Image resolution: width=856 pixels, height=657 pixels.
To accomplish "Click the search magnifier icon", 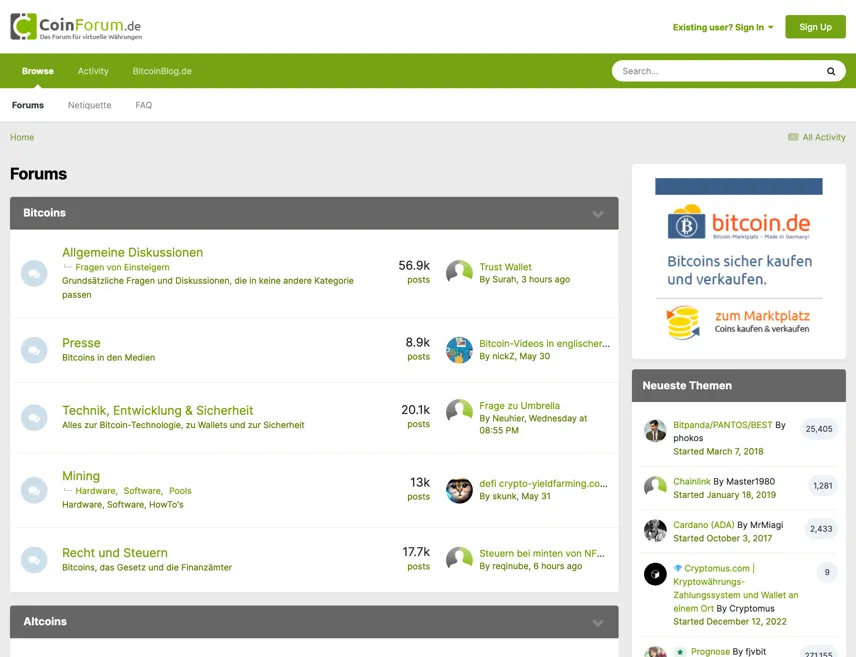I will point(830,71).
